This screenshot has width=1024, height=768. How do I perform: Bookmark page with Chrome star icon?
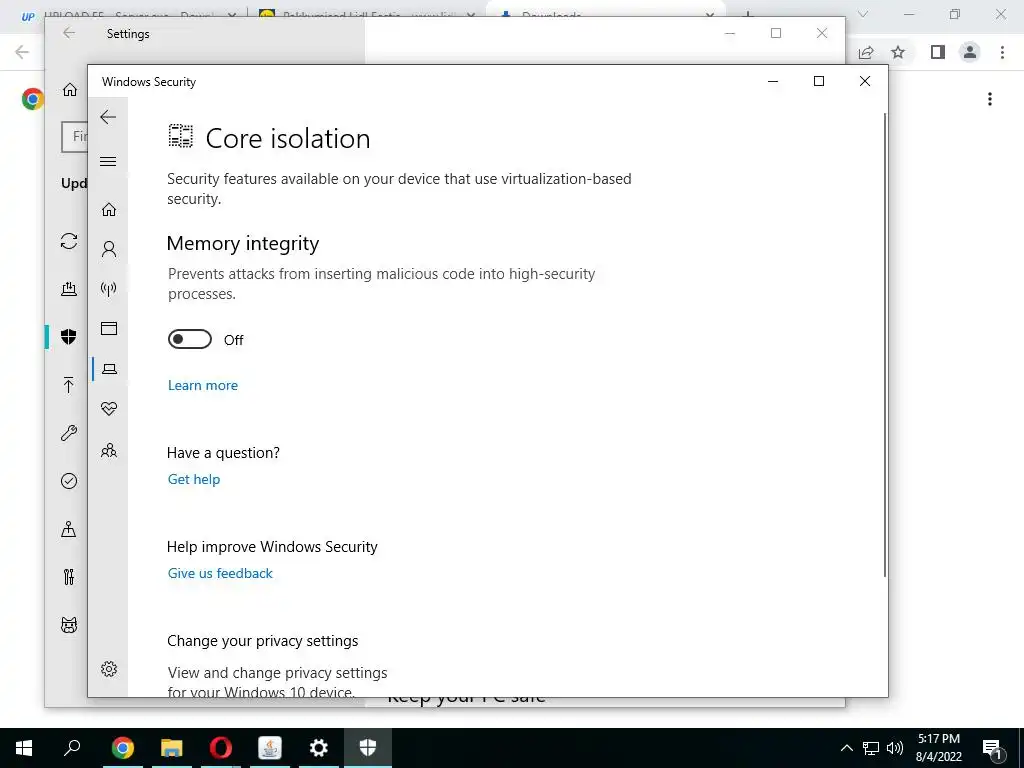899,52
